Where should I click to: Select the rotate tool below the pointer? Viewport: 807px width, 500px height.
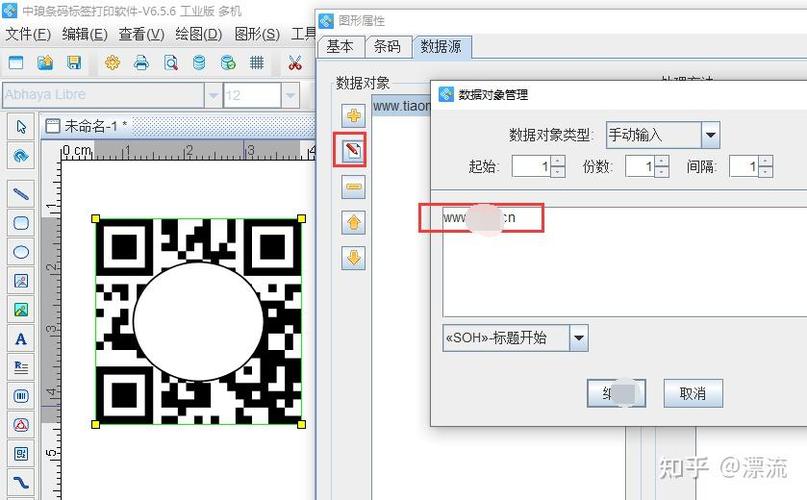(x=21, y=155)
